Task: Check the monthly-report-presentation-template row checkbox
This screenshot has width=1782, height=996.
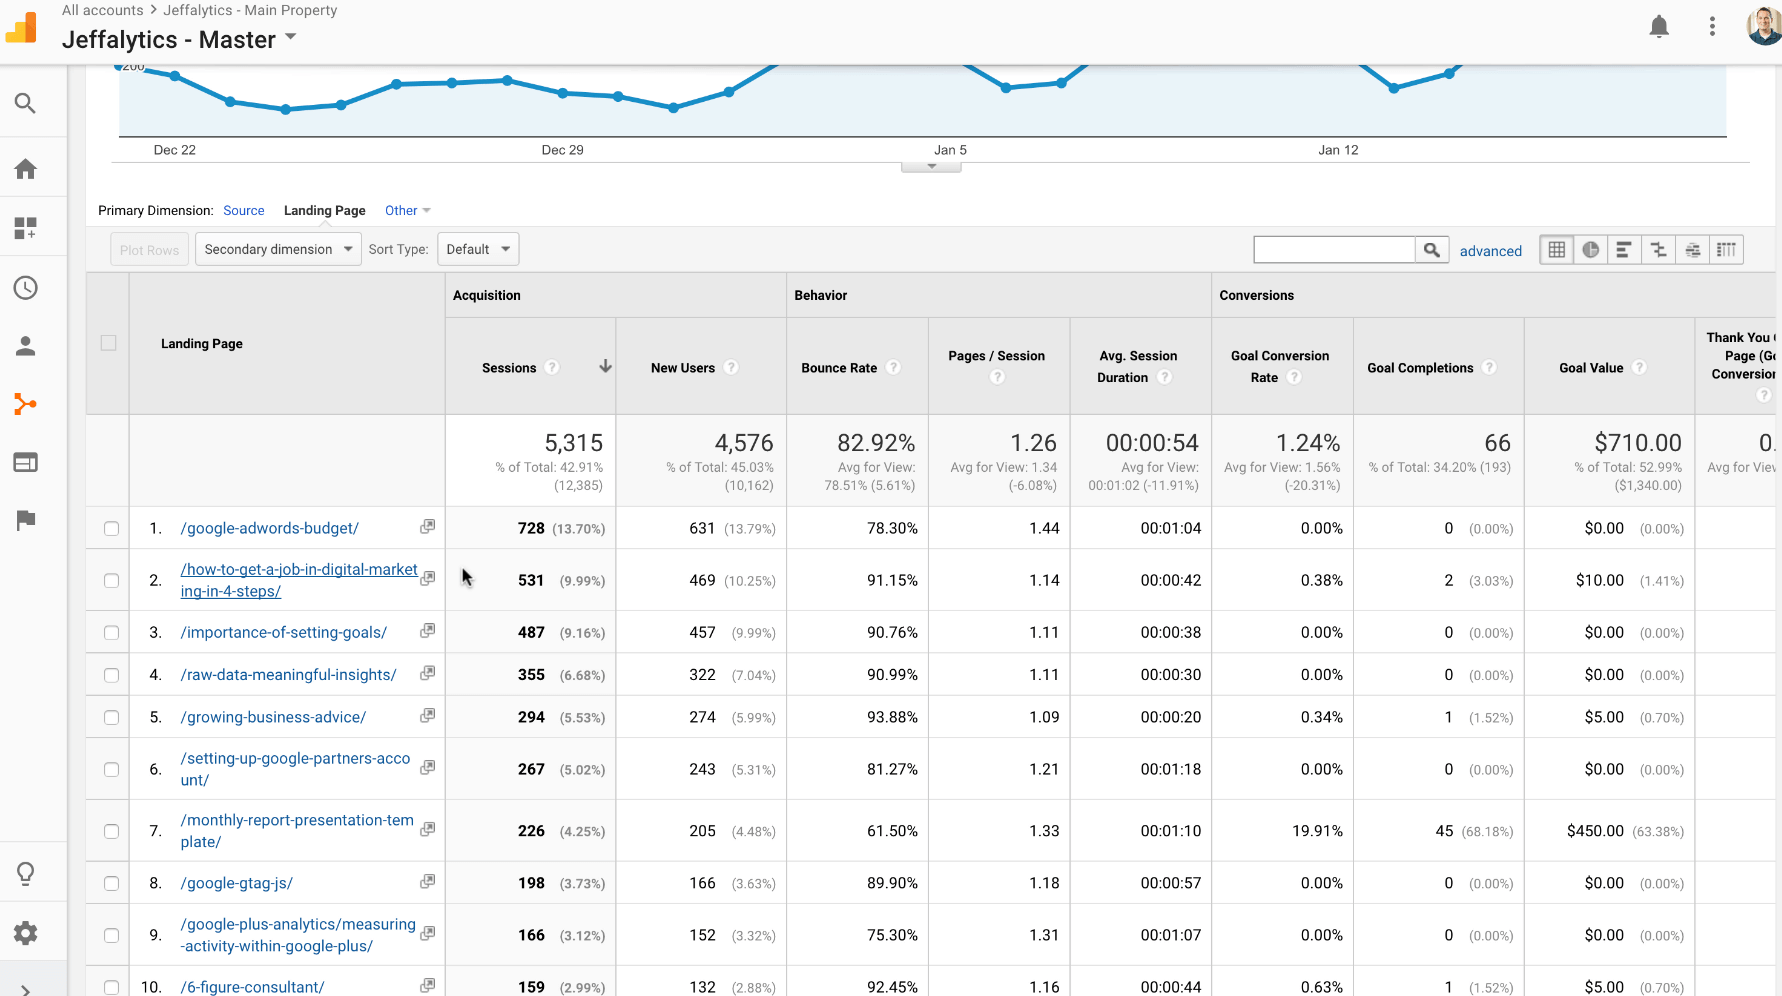Action: 111,832
